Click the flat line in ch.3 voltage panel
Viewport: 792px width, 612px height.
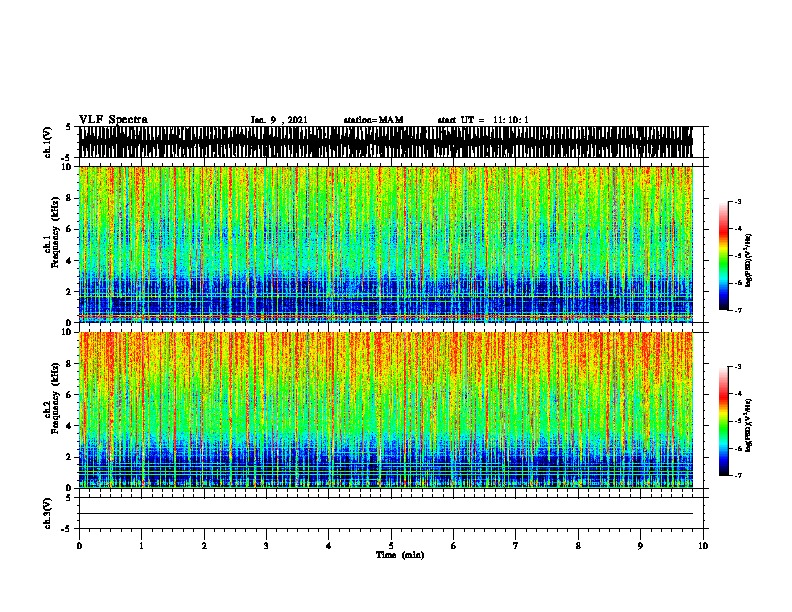[386, 514]
